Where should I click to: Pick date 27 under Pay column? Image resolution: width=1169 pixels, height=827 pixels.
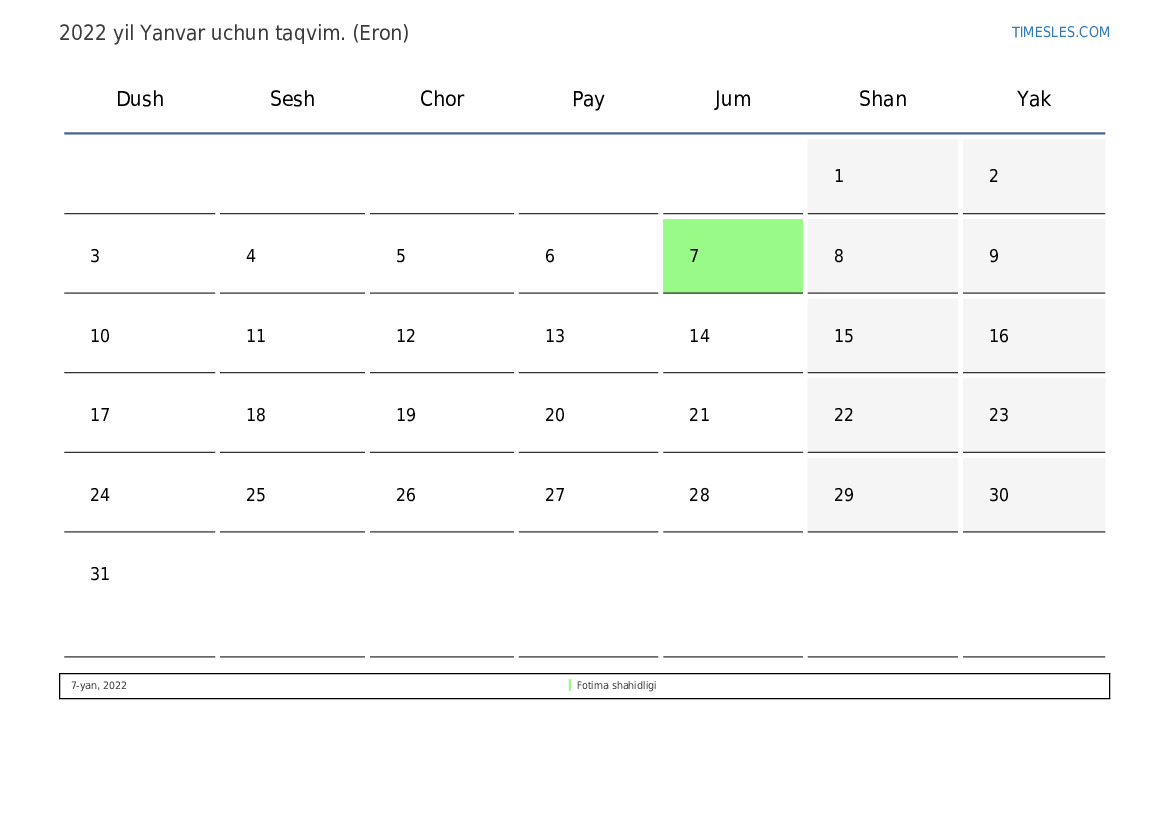pos(588,495)
